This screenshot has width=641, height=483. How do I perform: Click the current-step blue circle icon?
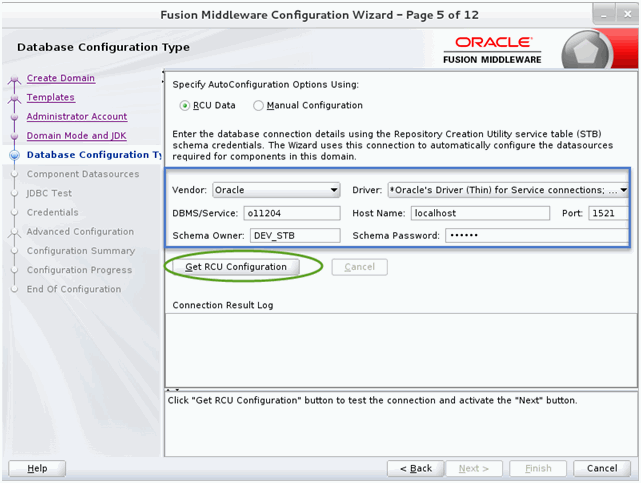click(15, 155)
